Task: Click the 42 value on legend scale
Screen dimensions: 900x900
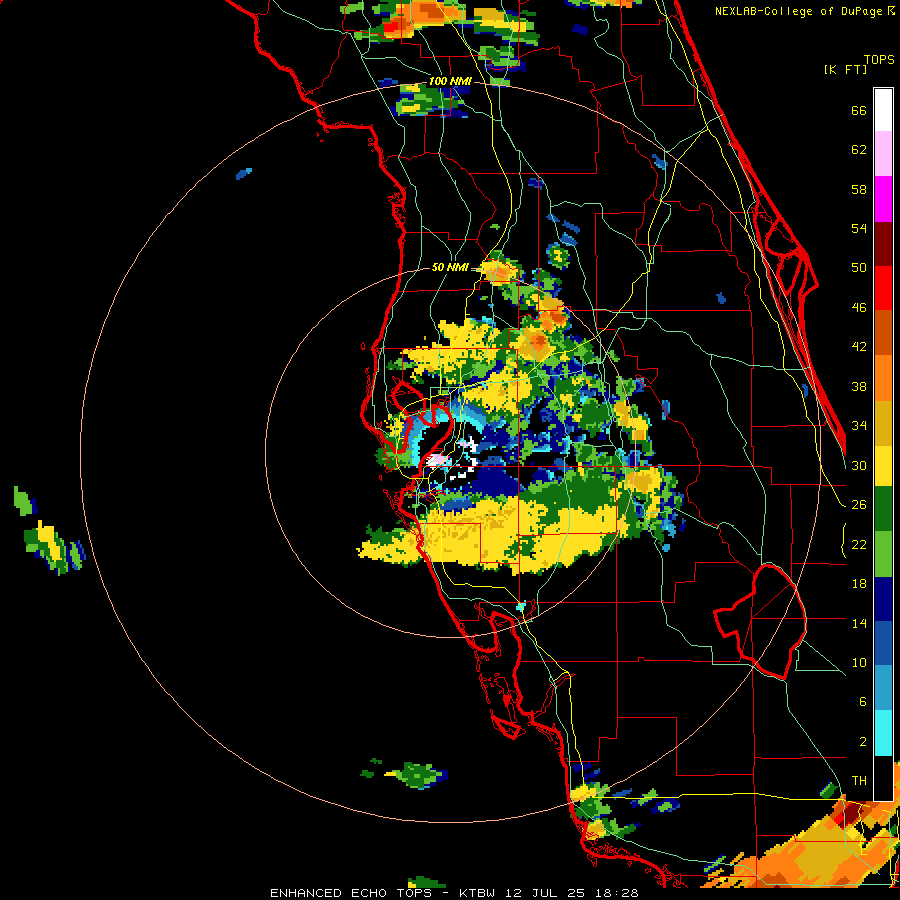Action: pos(859,346)
